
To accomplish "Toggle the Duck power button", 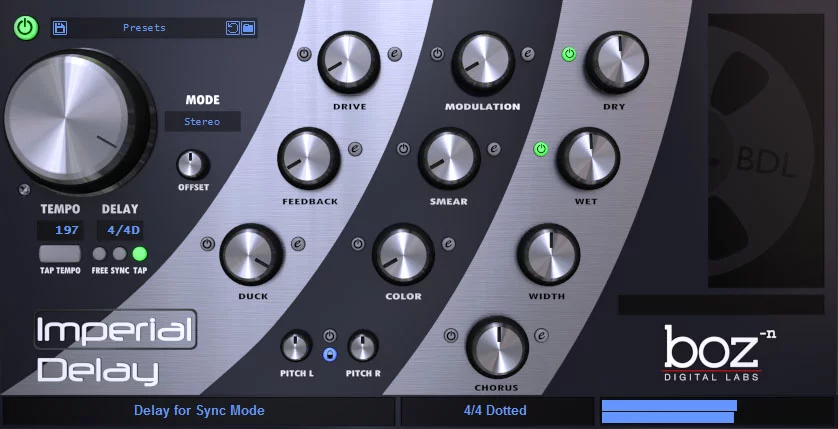I will (x=207, y=244).
